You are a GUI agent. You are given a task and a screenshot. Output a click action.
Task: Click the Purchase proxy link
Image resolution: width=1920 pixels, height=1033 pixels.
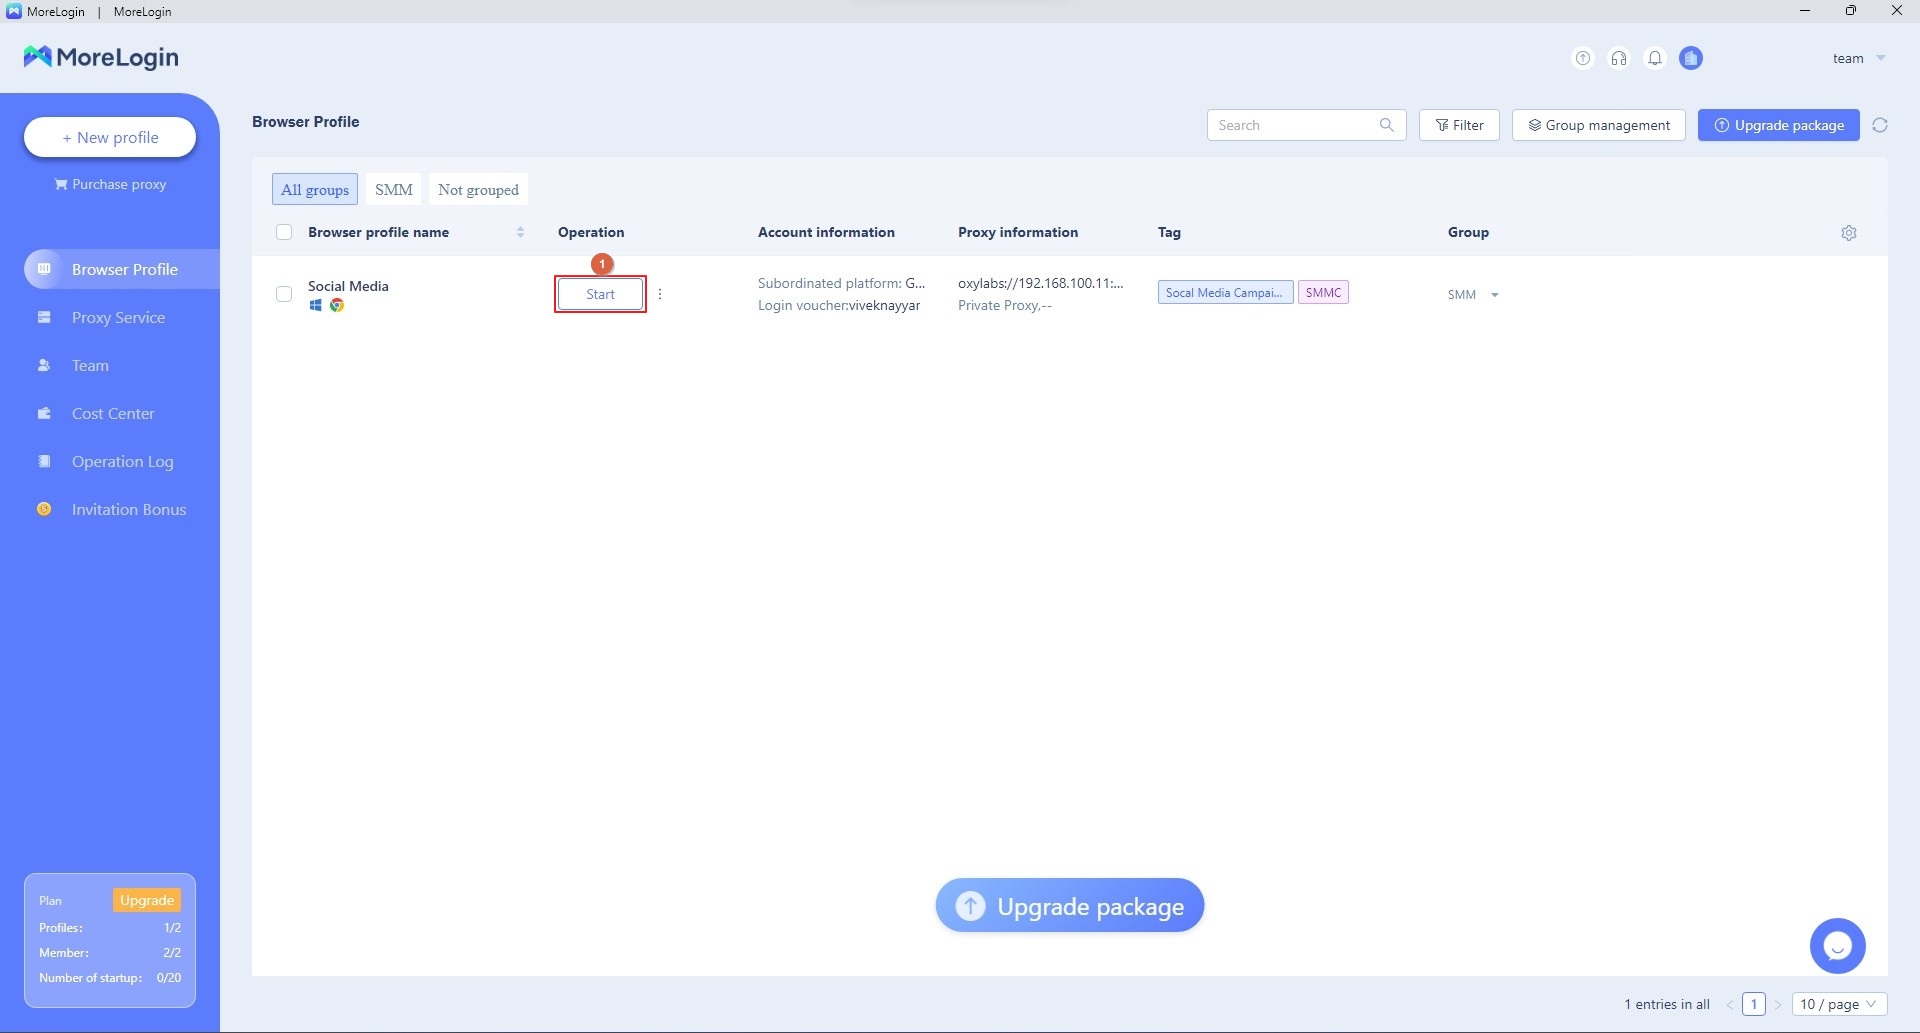(110, 184)
